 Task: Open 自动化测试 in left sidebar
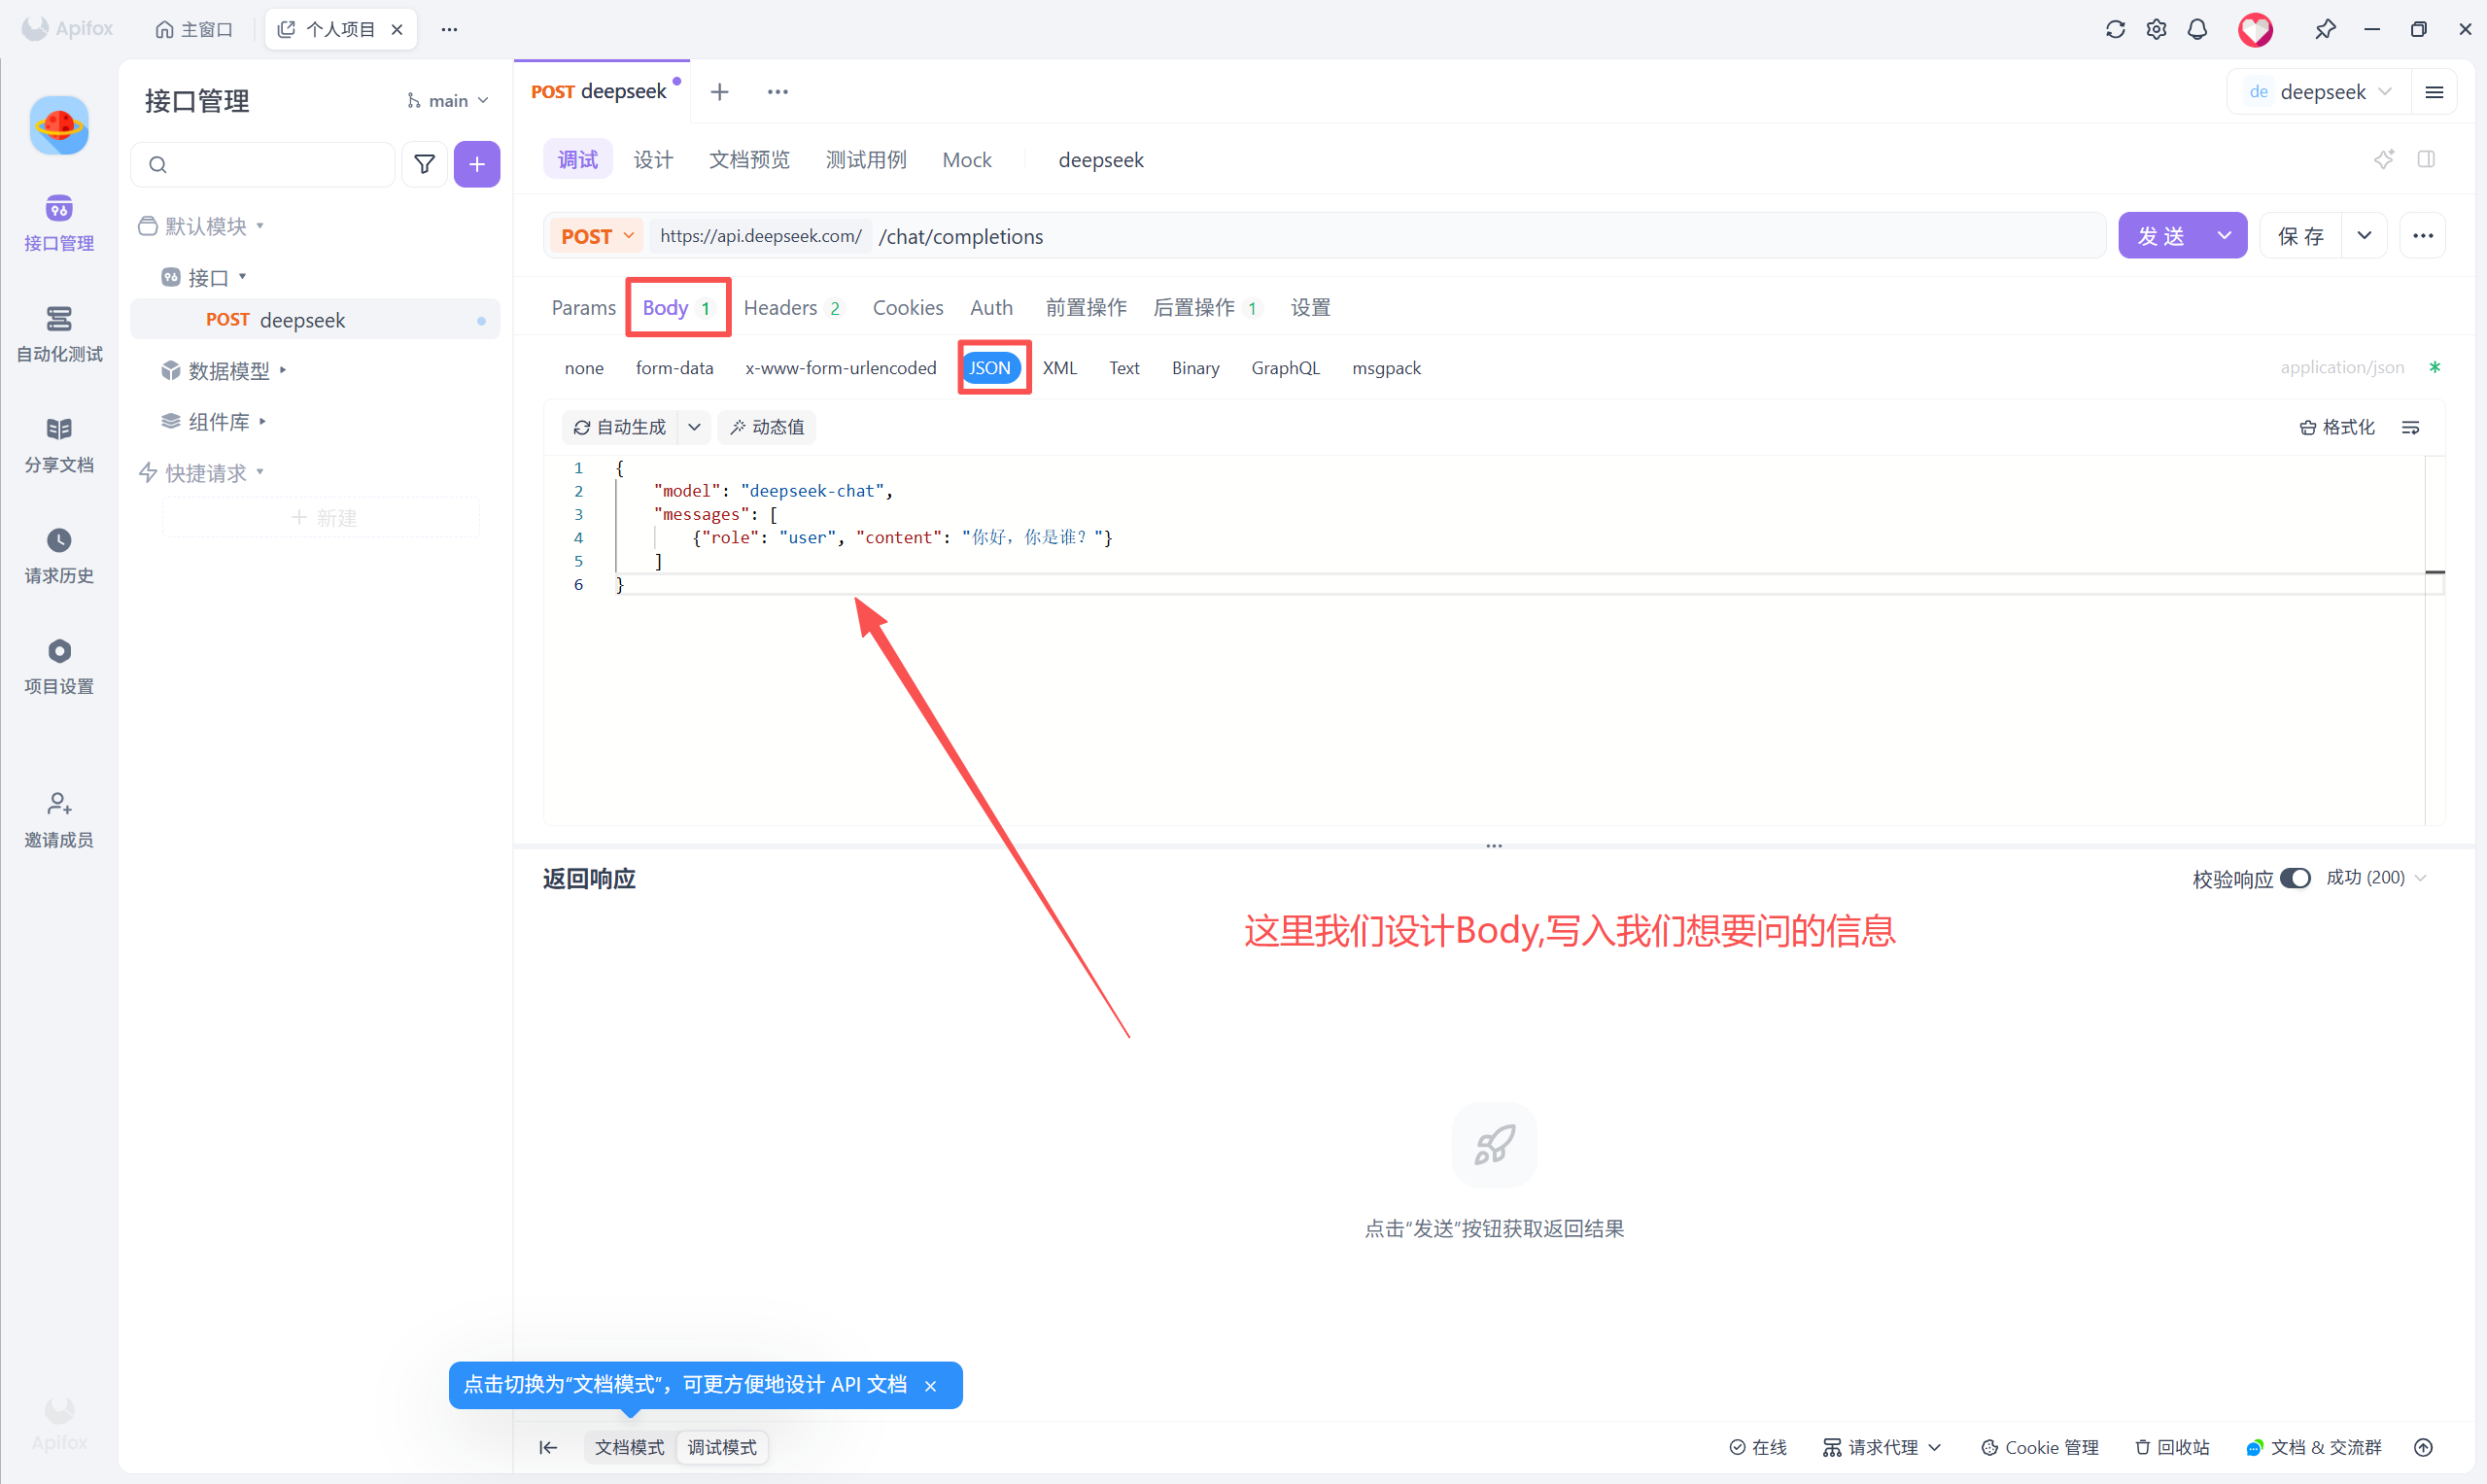pyautogui.click(x=59, y=334)
